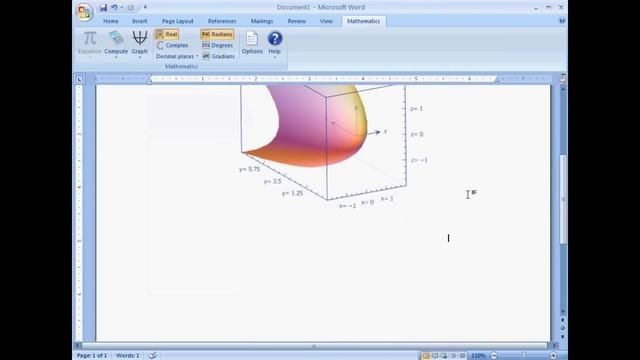The width and height of the screenshot is (640, 360).
Task: Expand the Help dropdown arrow
Action: (275, 58)
